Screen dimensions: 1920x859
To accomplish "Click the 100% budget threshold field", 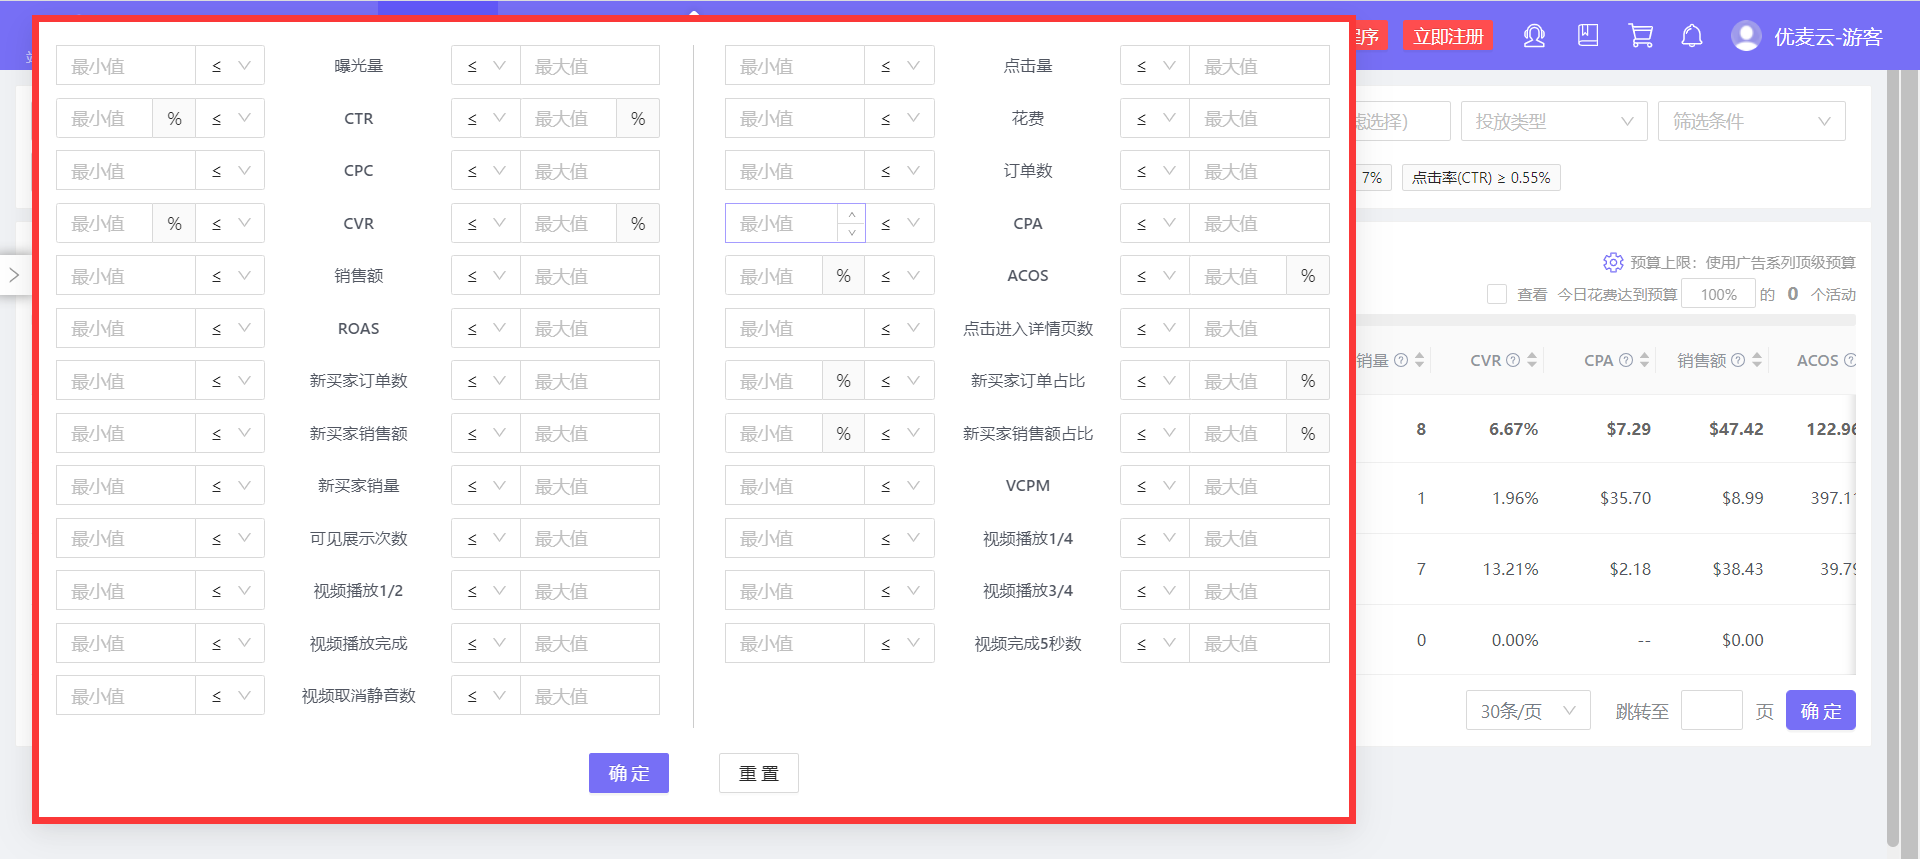I will point(1718,294).
